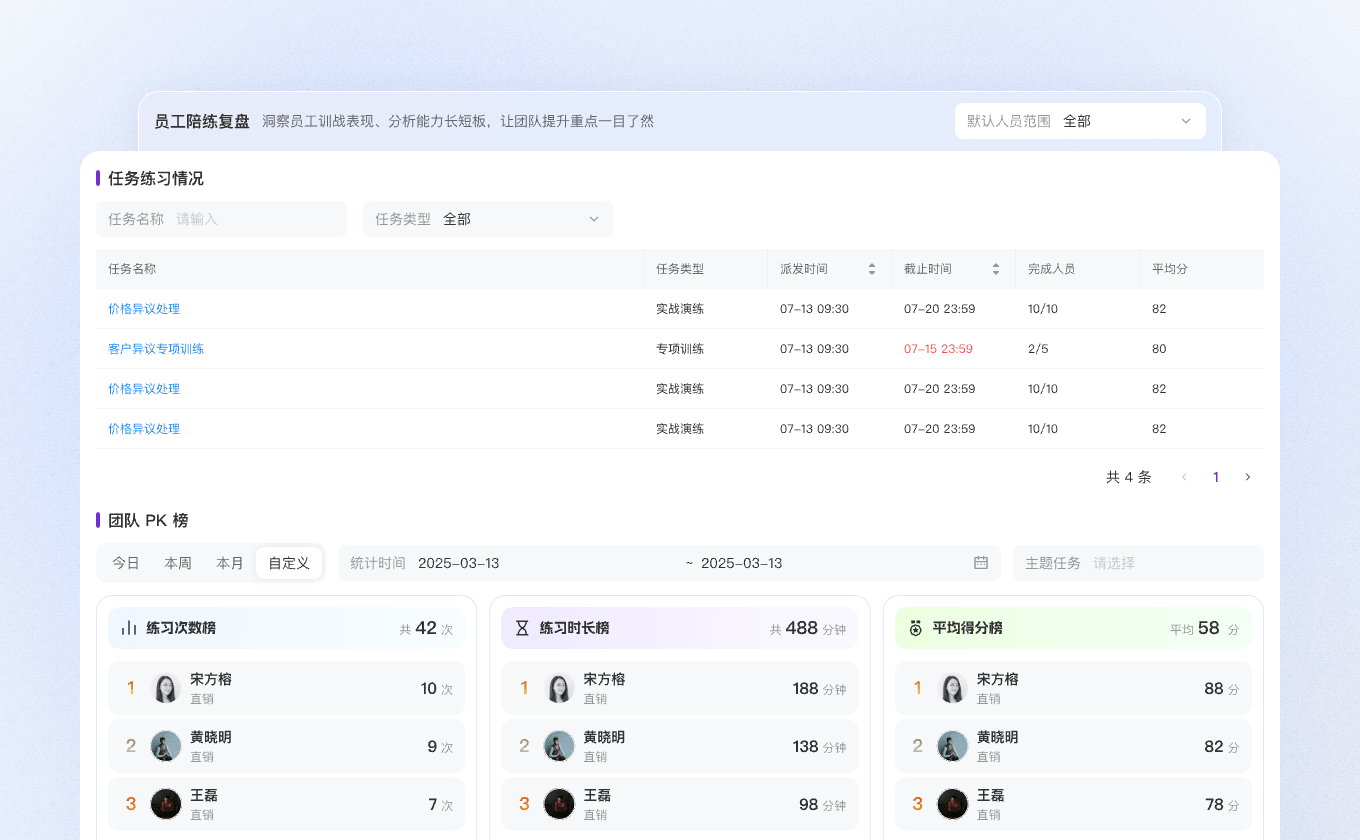The image size is (1360, 840).
Task: Click 王磊's 98 分钟 value
Action: coord(822,804)
